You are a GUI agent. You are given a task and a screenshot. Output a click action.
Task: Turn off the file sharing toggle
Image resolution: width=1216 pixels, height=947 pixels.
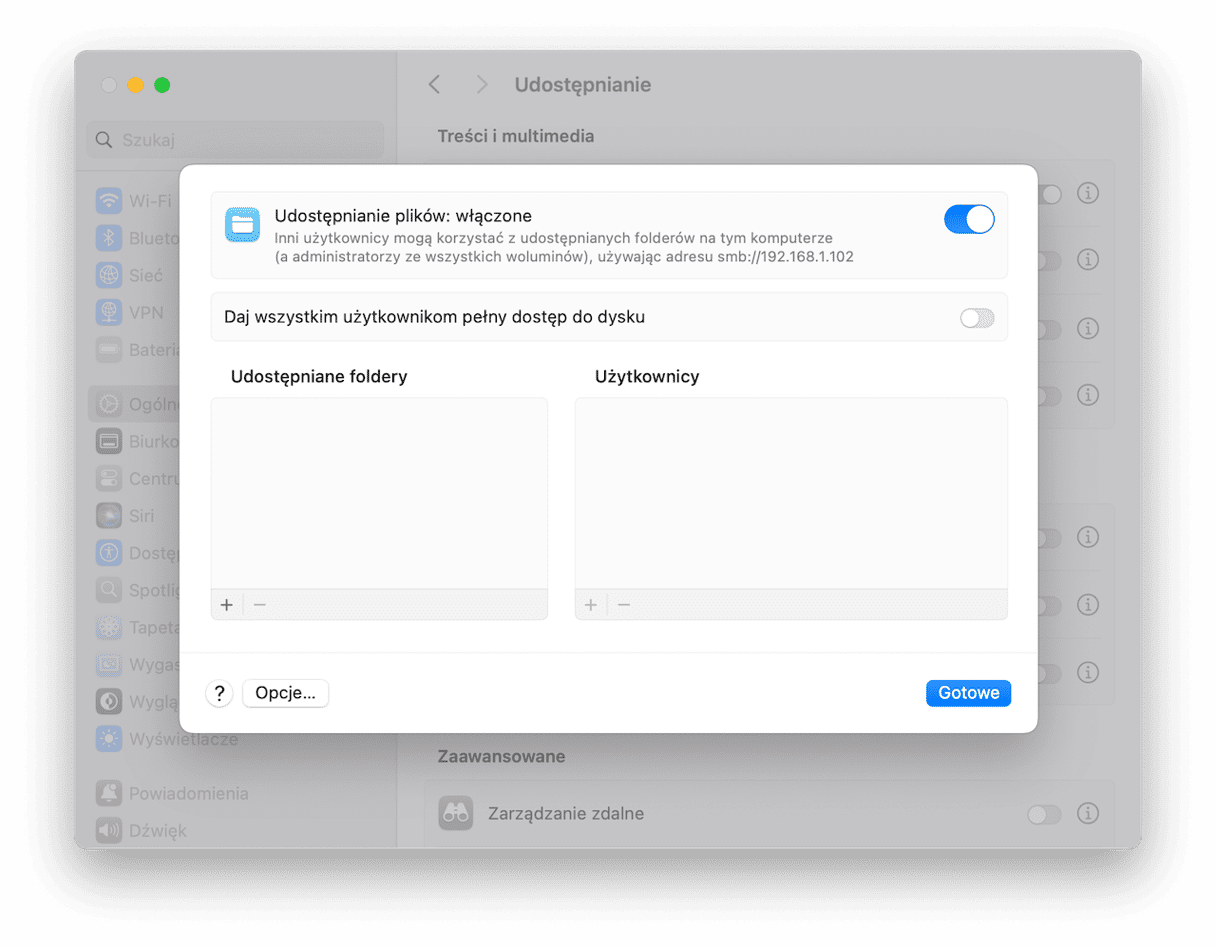(x=968, y=219)
